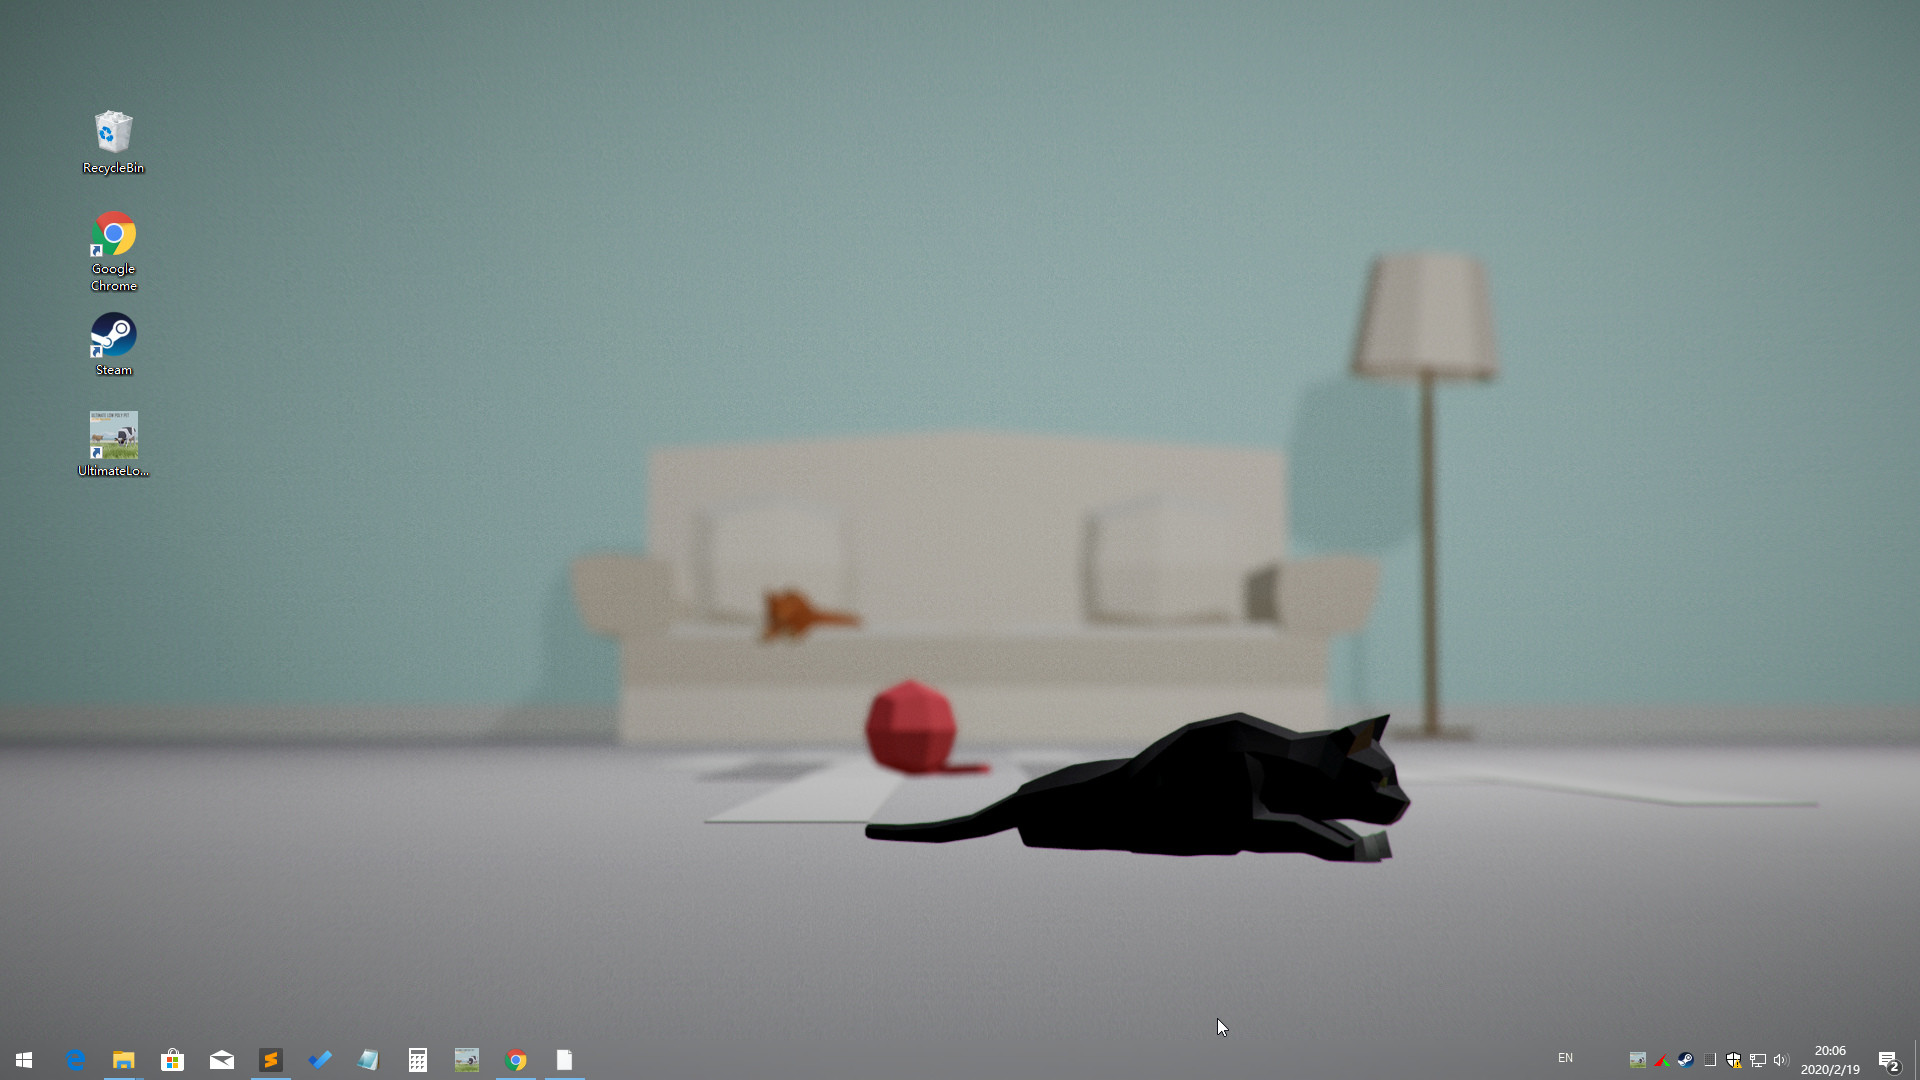Open the Action Center notifications
Viewport: 1920px width, 1080px height.
click(1890, 1060)
